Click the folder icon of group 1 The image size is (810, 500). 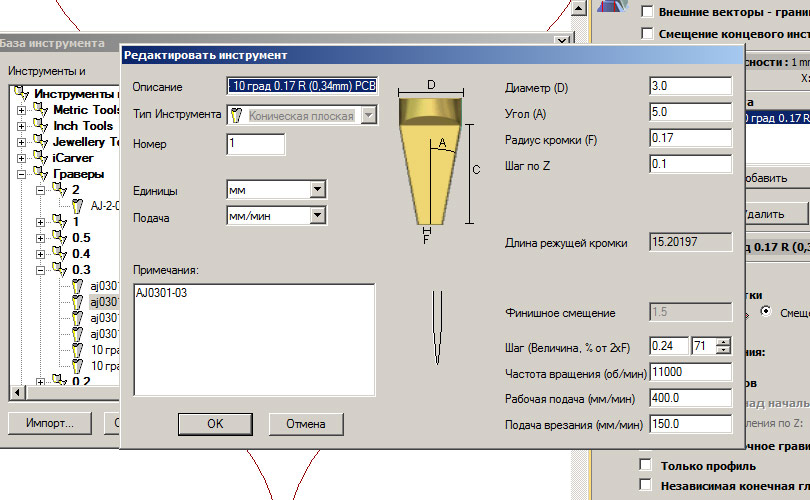coord(59,222)
